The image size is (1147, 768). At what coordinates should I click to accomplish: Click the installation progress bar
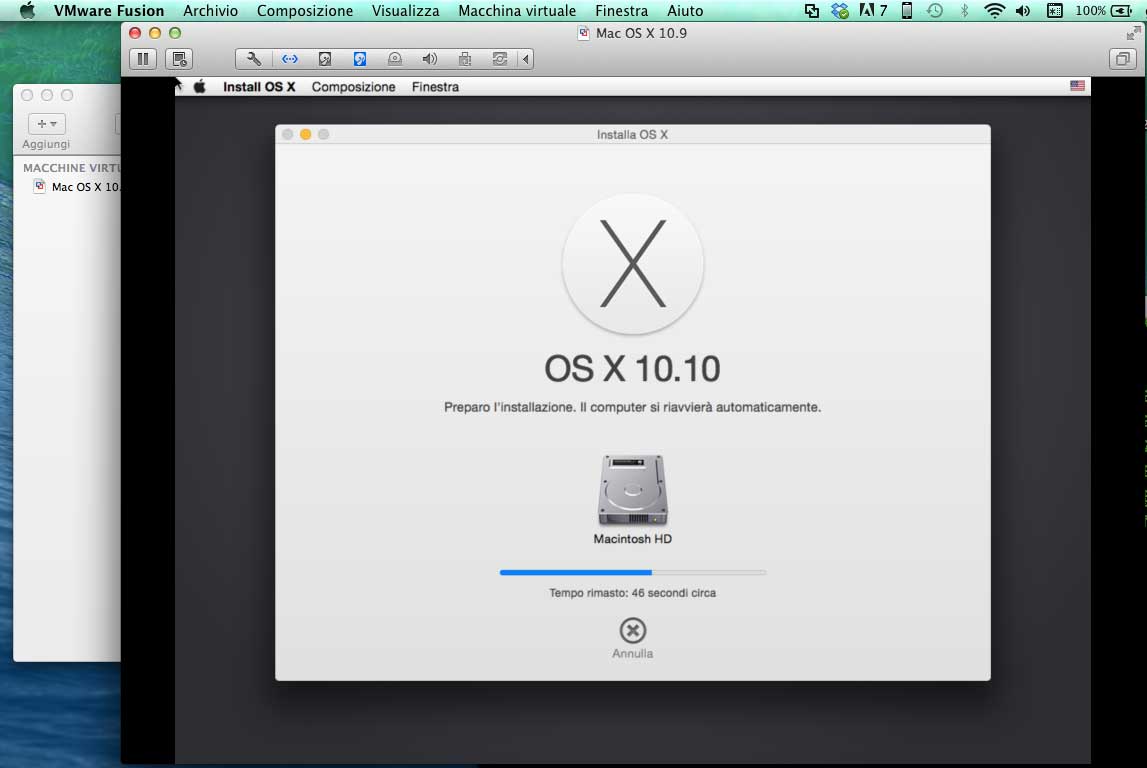[632, 572]
